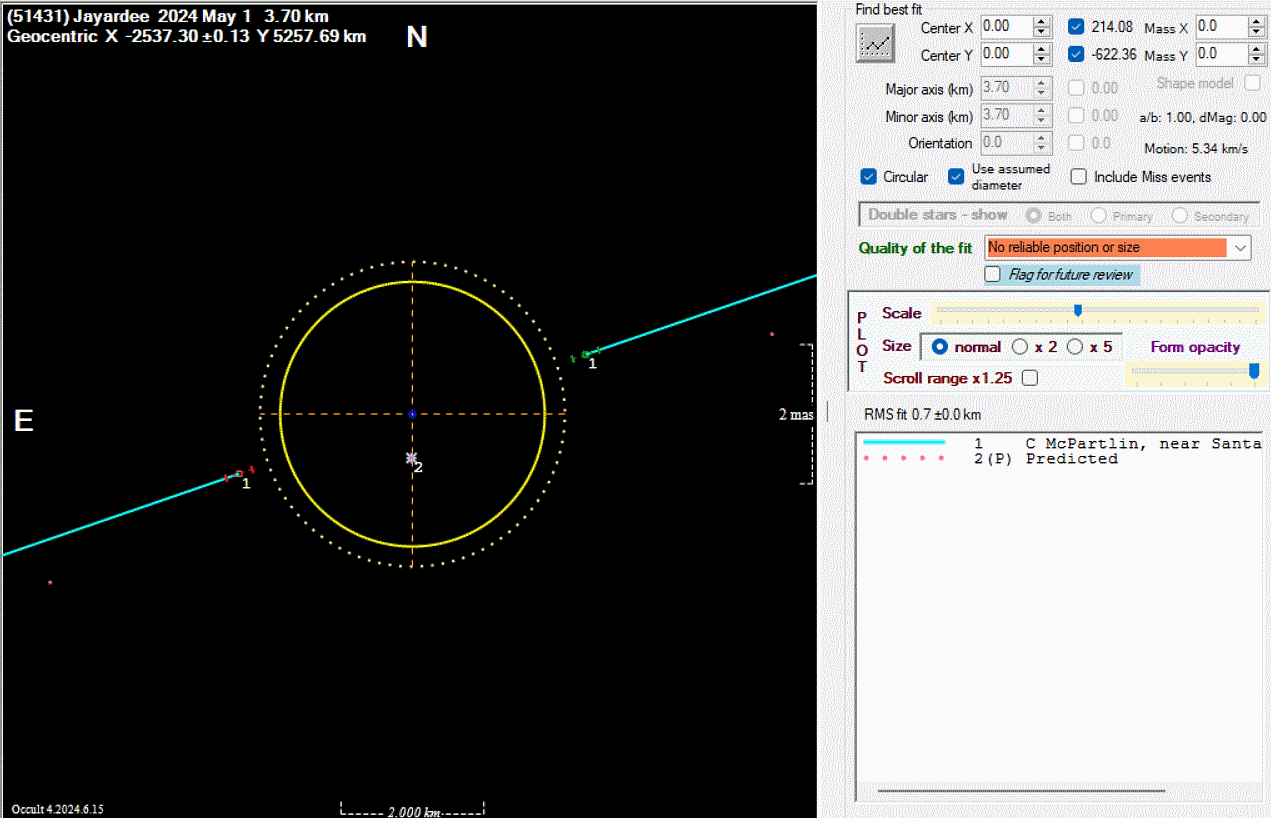The width and height of the screenshot is (1271, 818).
Task: Click the blue center point of the asteroid circle
Action: point(412,413)
